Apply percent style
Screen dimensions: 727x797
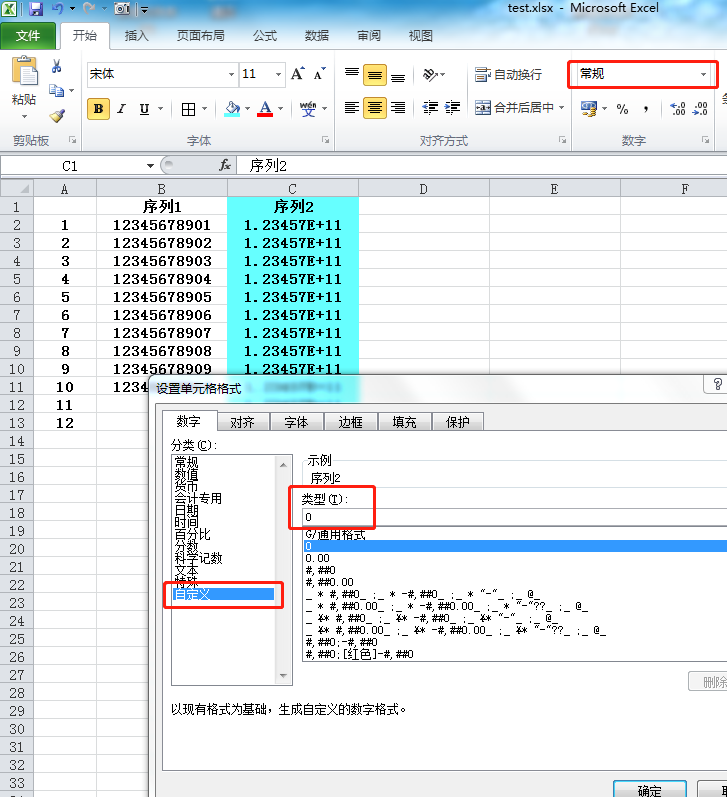[622, 109]
